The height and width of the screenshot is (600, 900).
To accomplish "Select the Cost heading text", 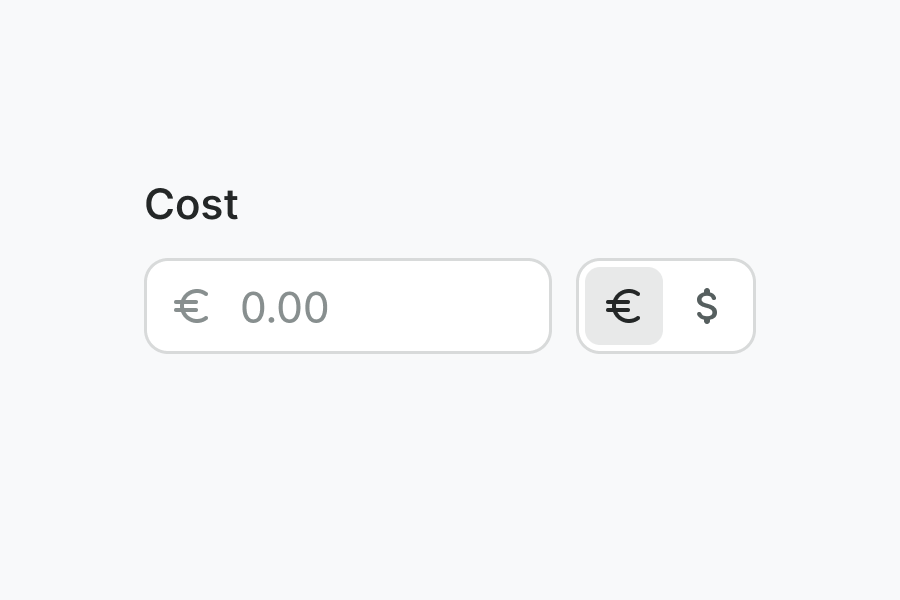I will 191,205.
